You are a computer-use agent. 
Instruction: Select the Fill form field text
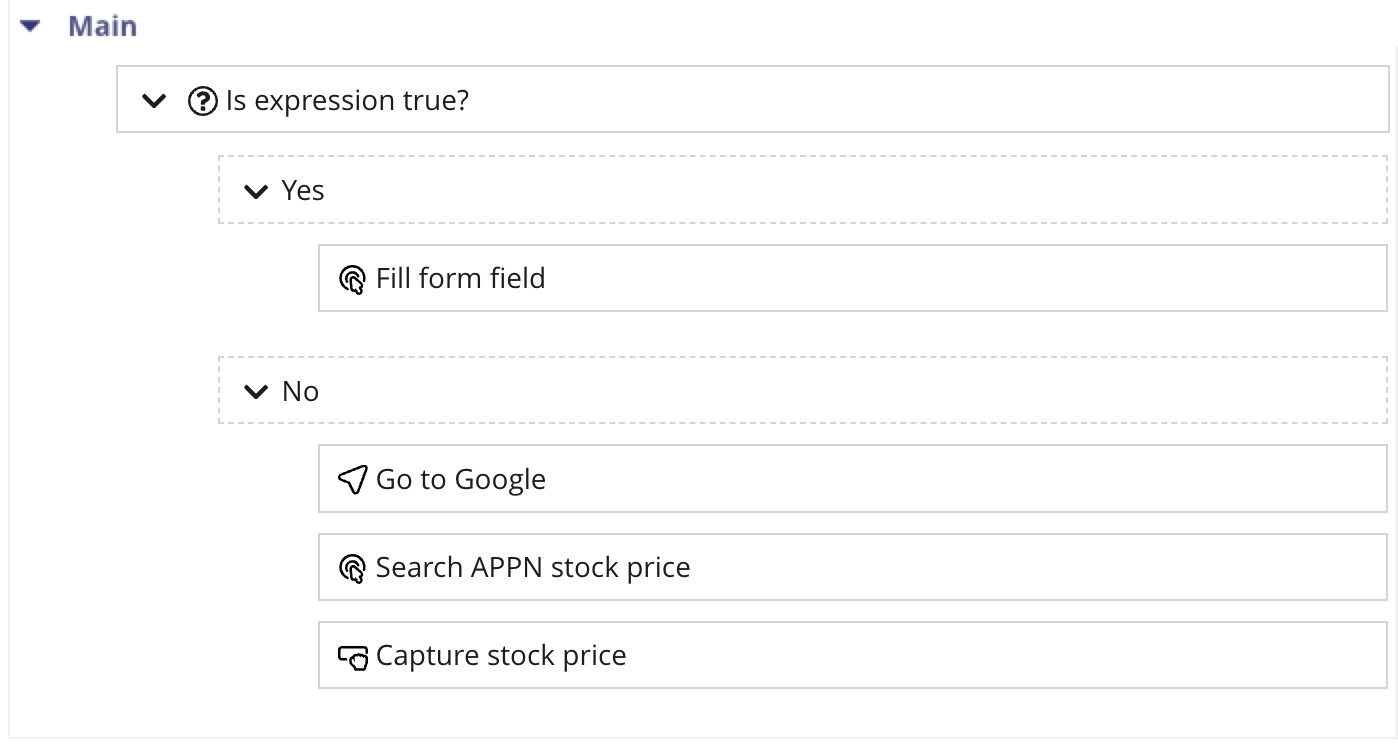coord(461,278)
